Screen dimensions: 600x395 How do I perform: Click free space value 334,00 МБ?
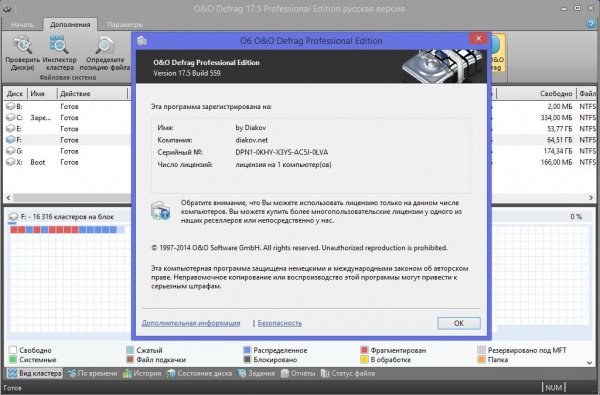point(556,118)
